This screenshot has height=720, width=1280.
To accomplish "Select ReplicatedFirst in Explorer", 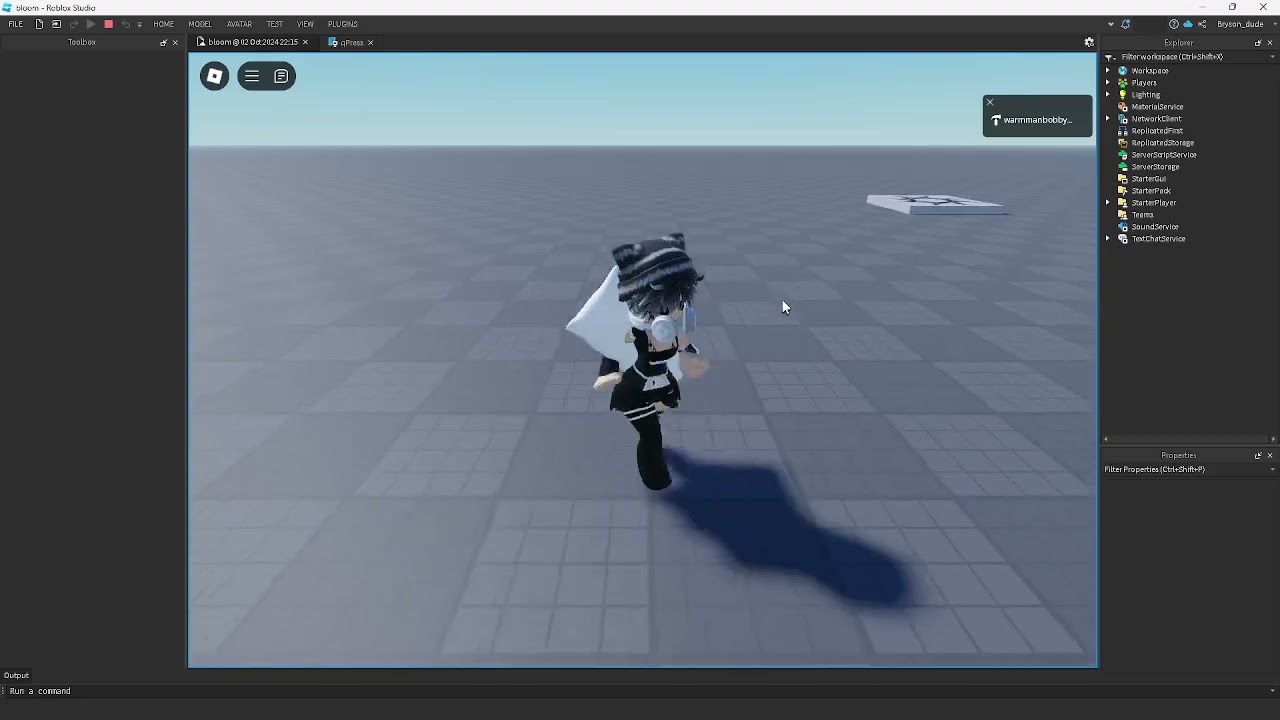I will 1157,131.
